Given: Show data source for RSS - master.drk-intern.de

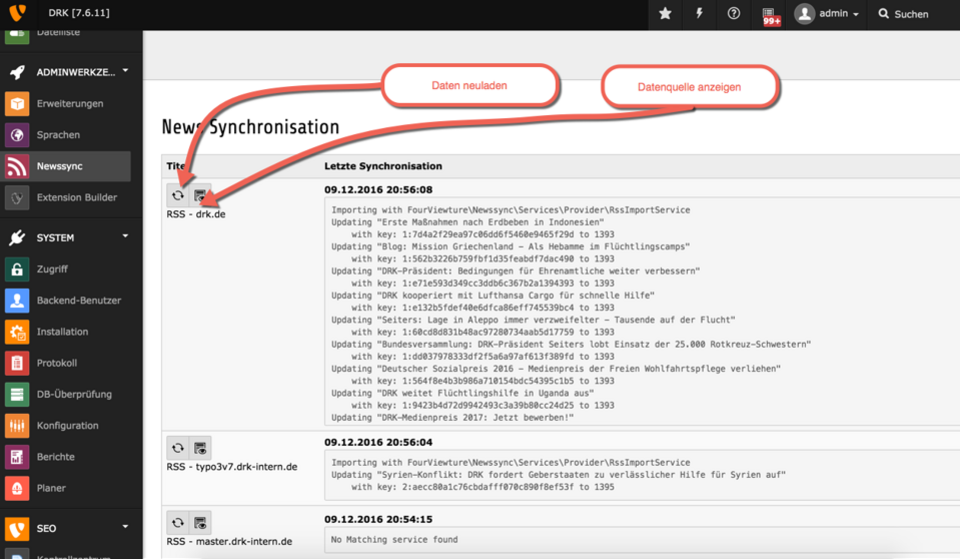Looking at the screenshot, I should click(201, 523).
